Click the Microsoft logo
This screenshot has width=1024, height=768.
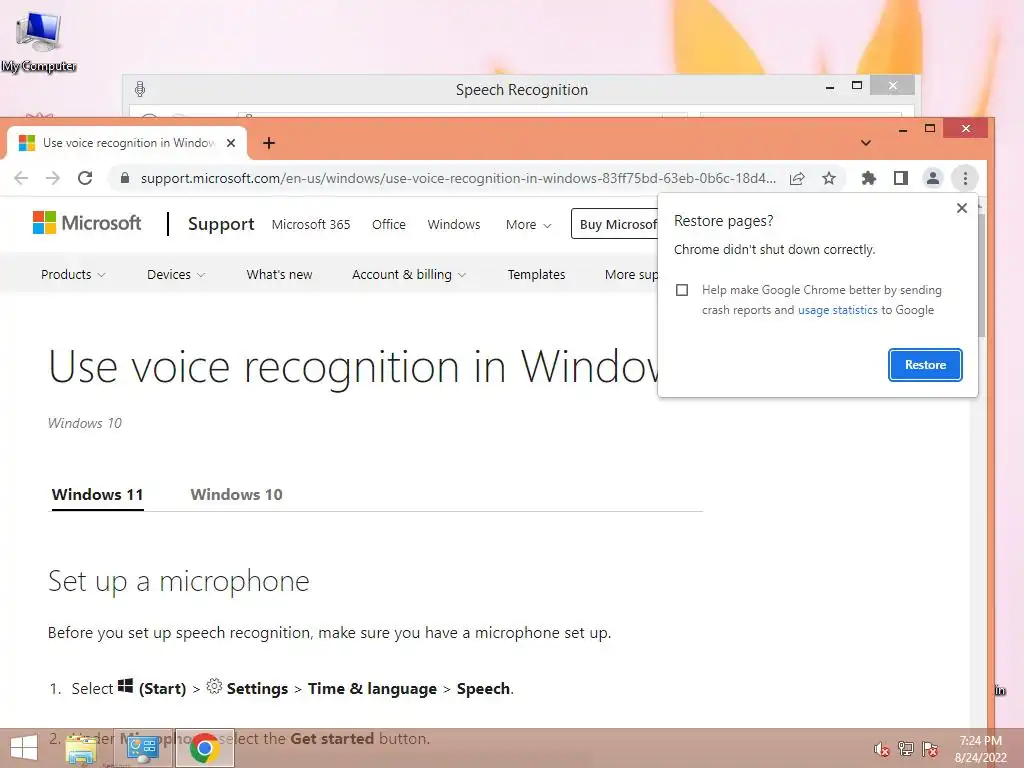click(x=87, y=223)
